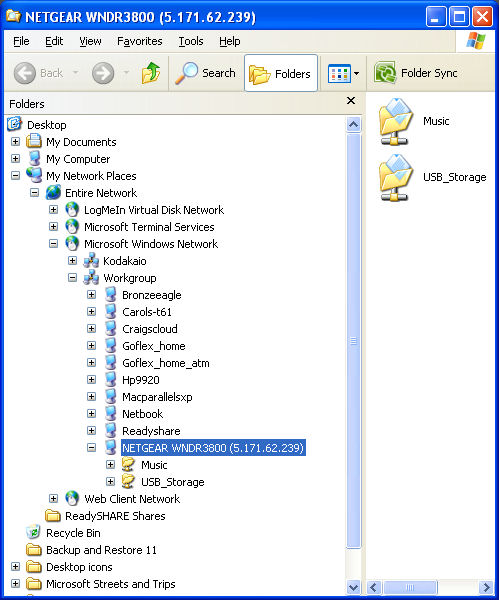Select Desktop icon in tree
The image size is (499, 600).
(x=15, y=124)
